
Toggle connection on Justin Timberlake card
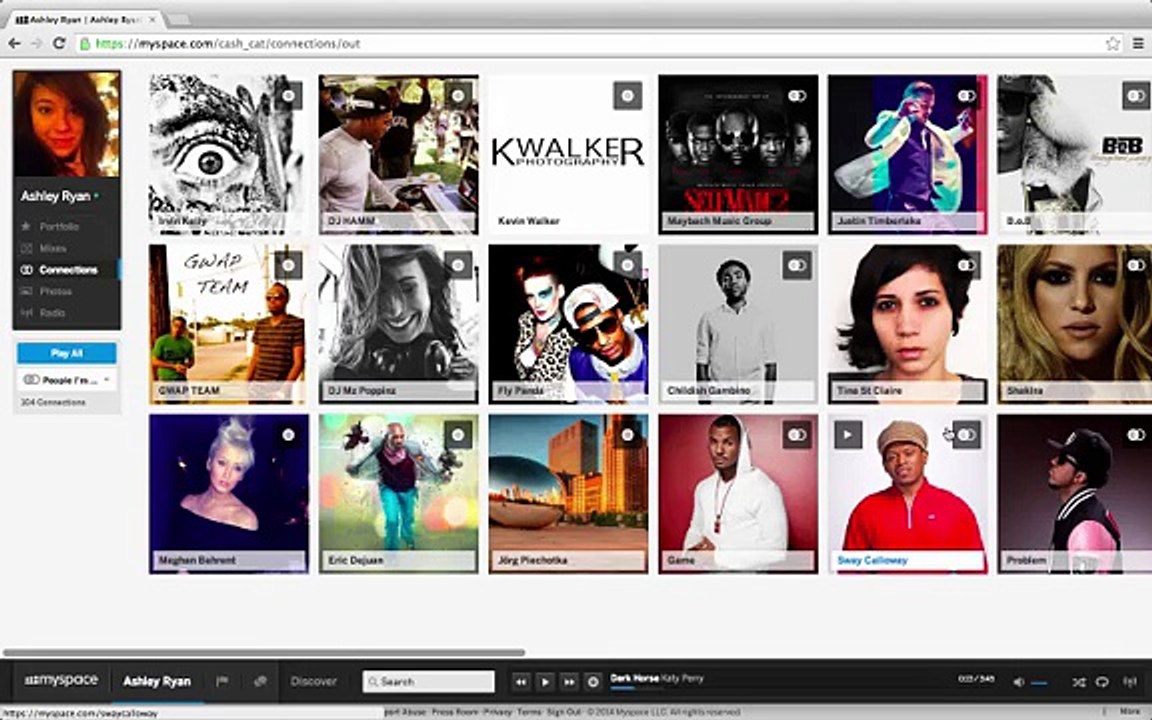coord(967,96)
